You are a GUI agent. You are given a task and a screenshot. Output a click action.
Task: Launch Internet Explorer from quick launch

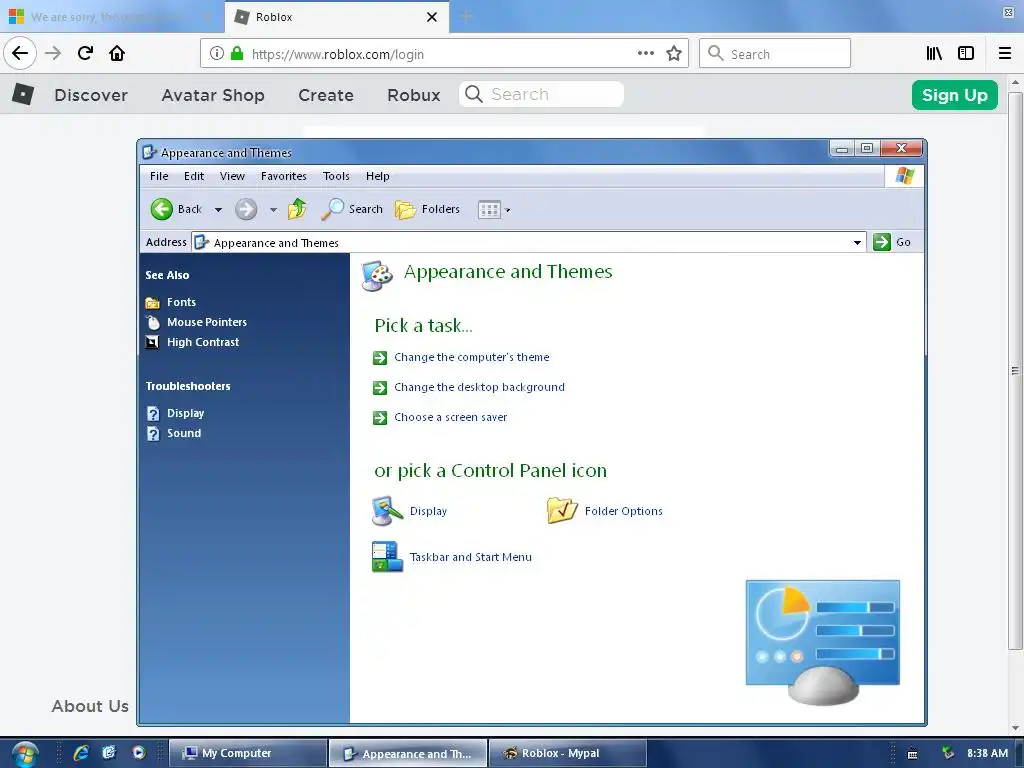point(81,753)
